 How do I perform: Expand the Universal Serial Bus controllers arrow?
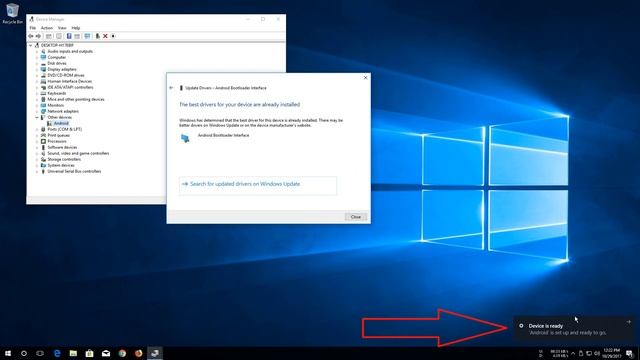pos(37,171)
